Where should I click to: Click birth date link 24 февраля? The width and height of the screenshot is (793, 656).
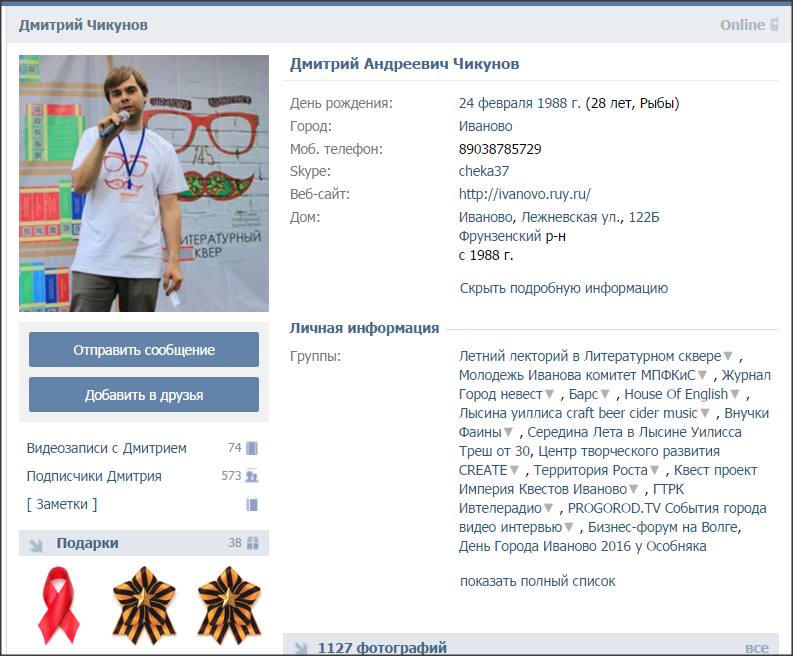tap(496, 103)
